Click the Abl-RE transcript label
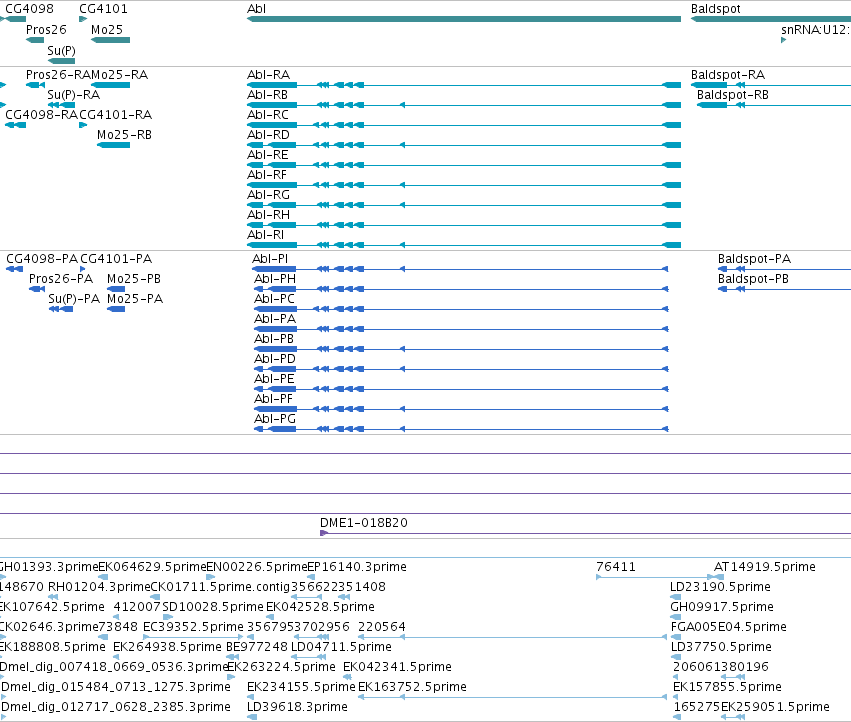The height and width of the screenshot is (722, 851). (x=267, y=155)
